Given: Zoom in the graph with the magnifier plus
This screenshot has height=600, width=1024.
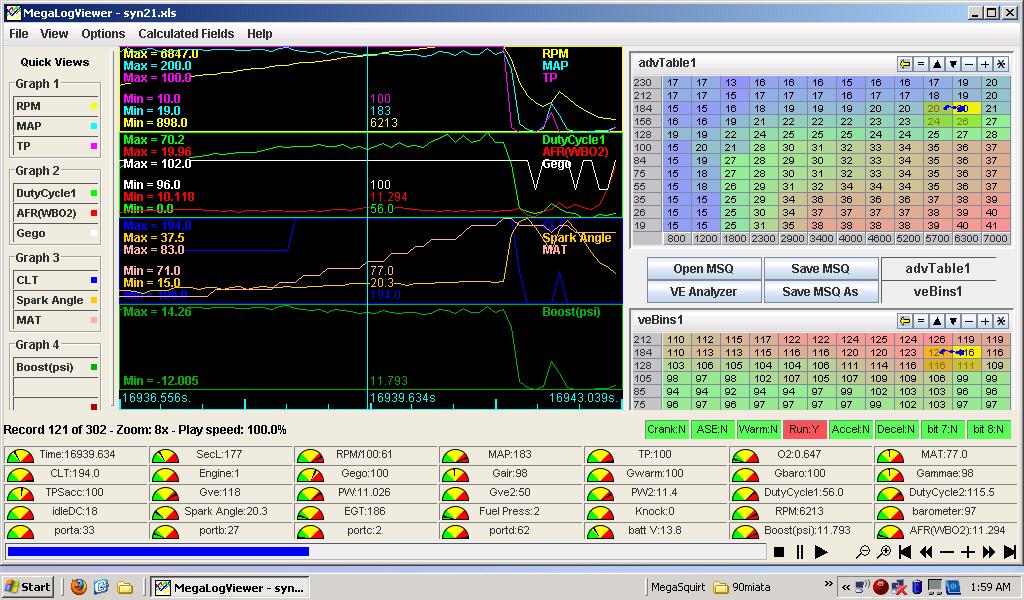Looking at the screenshot, I should coord(884,552).
